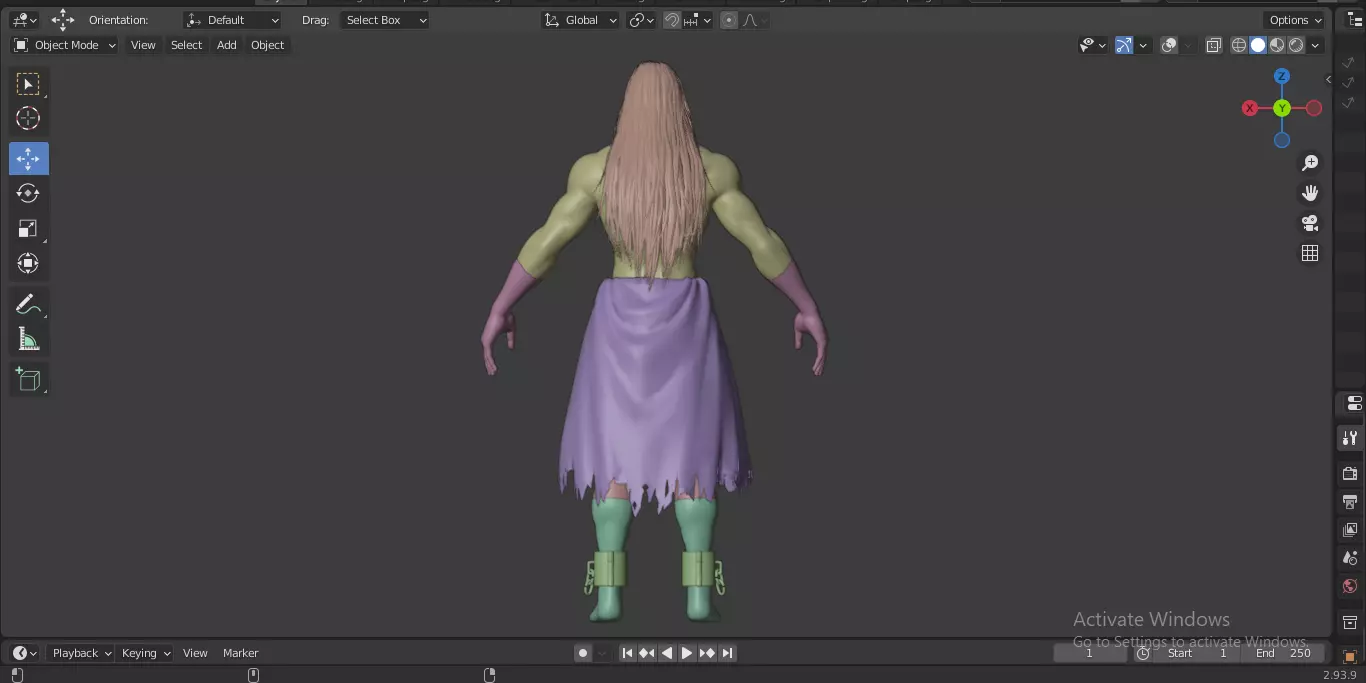Select the Cursor tool
Viewport: 1366px width, 683px height.
(28, 119)
